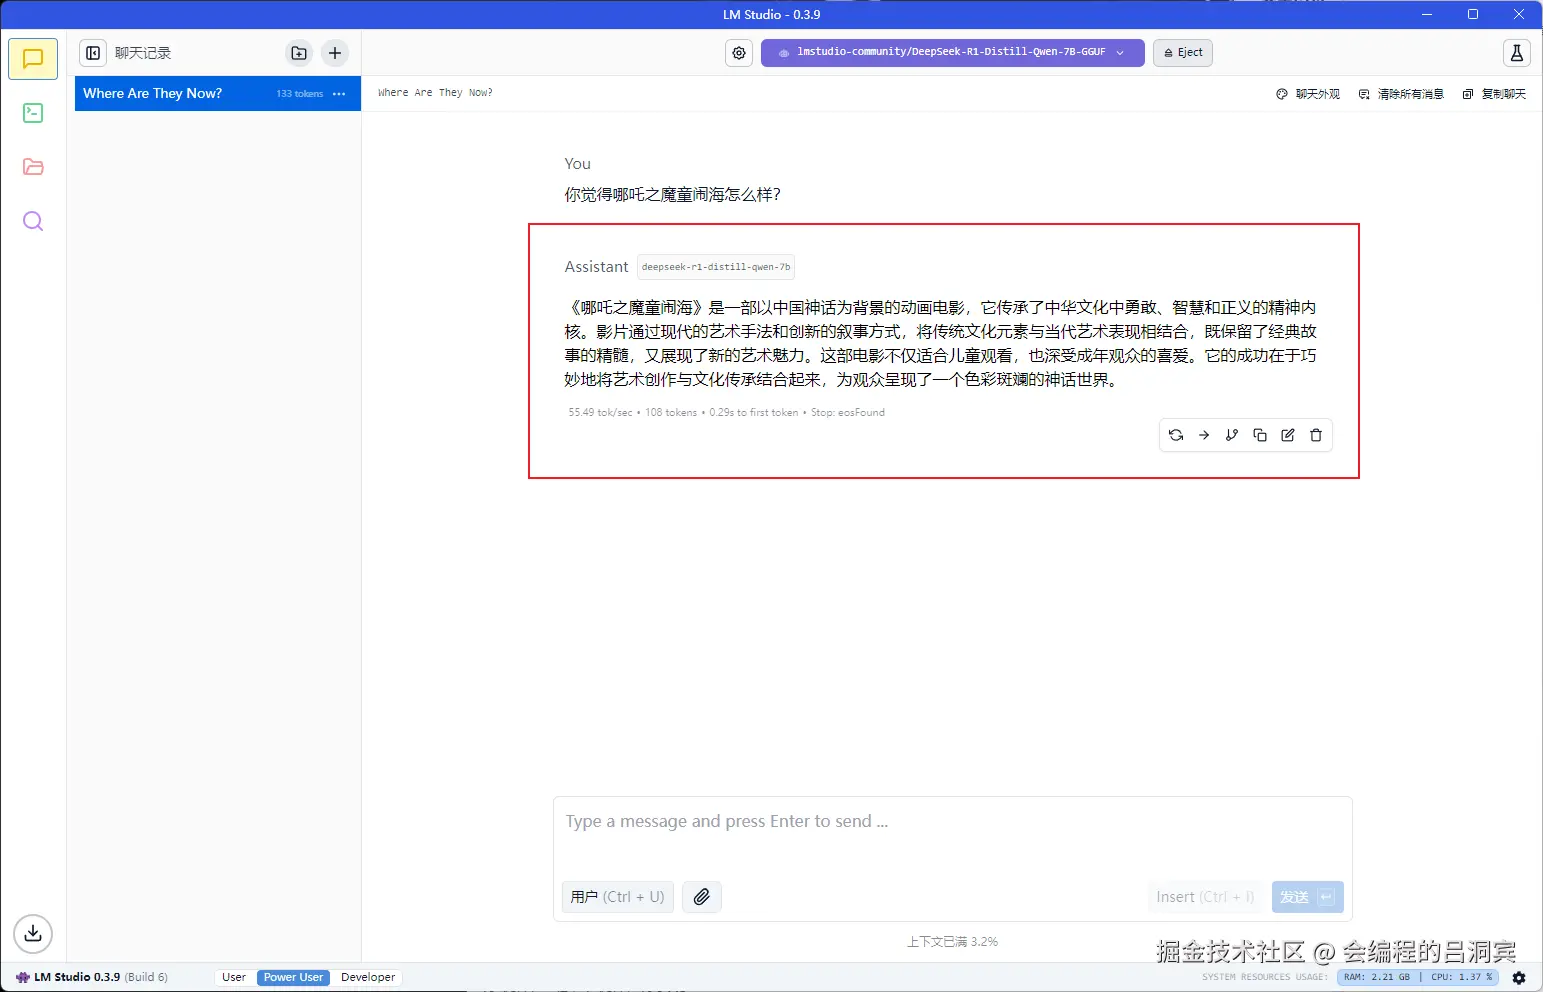
Task: Delete the assistant message
Action: [1315, 435]
